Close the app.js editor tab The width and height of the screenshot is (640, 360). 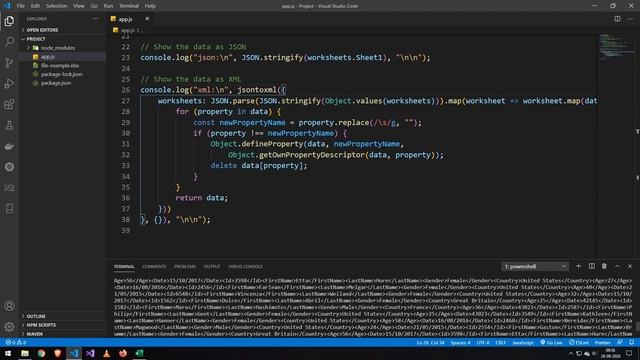click(147, 19)
